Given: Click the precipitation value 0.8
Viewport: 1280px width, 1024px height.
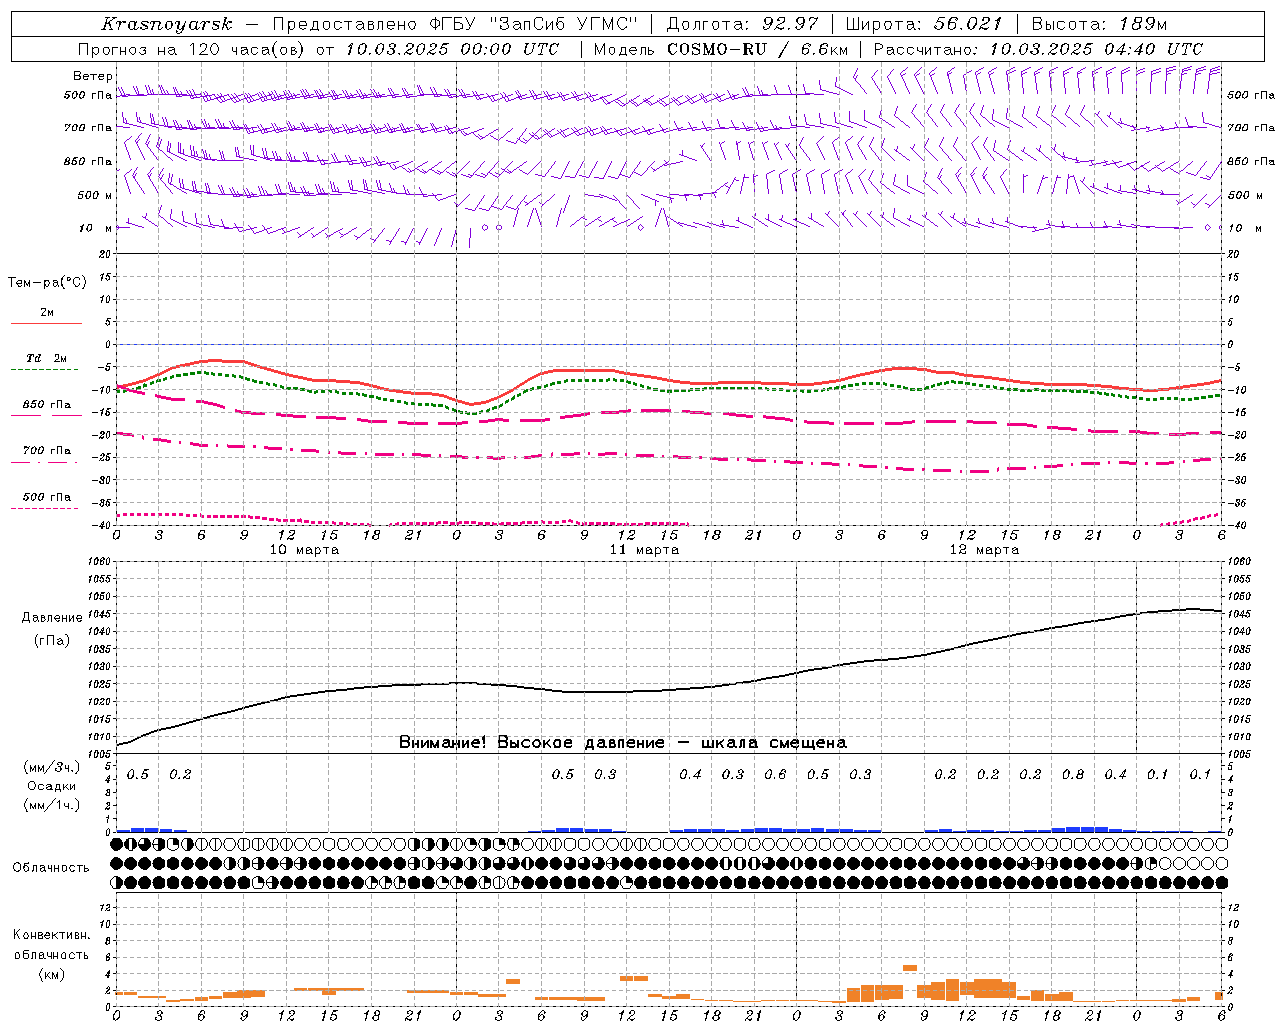Looking at the screenshot, I should point(1073,775).
